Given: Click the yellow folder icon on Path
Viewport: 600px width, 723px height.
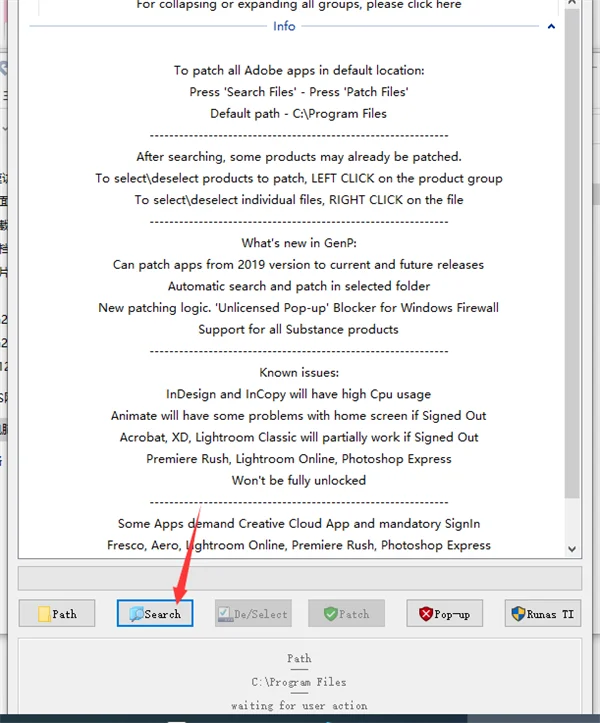Looking at the screenshot, I should tap(44, 614).
